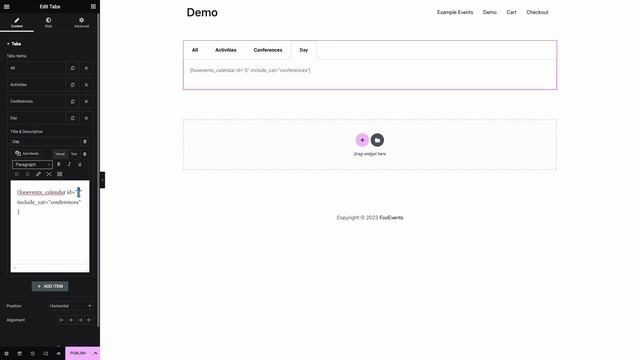
Task: Switch to the Advanced tab
Action: [x=81, y=22]
